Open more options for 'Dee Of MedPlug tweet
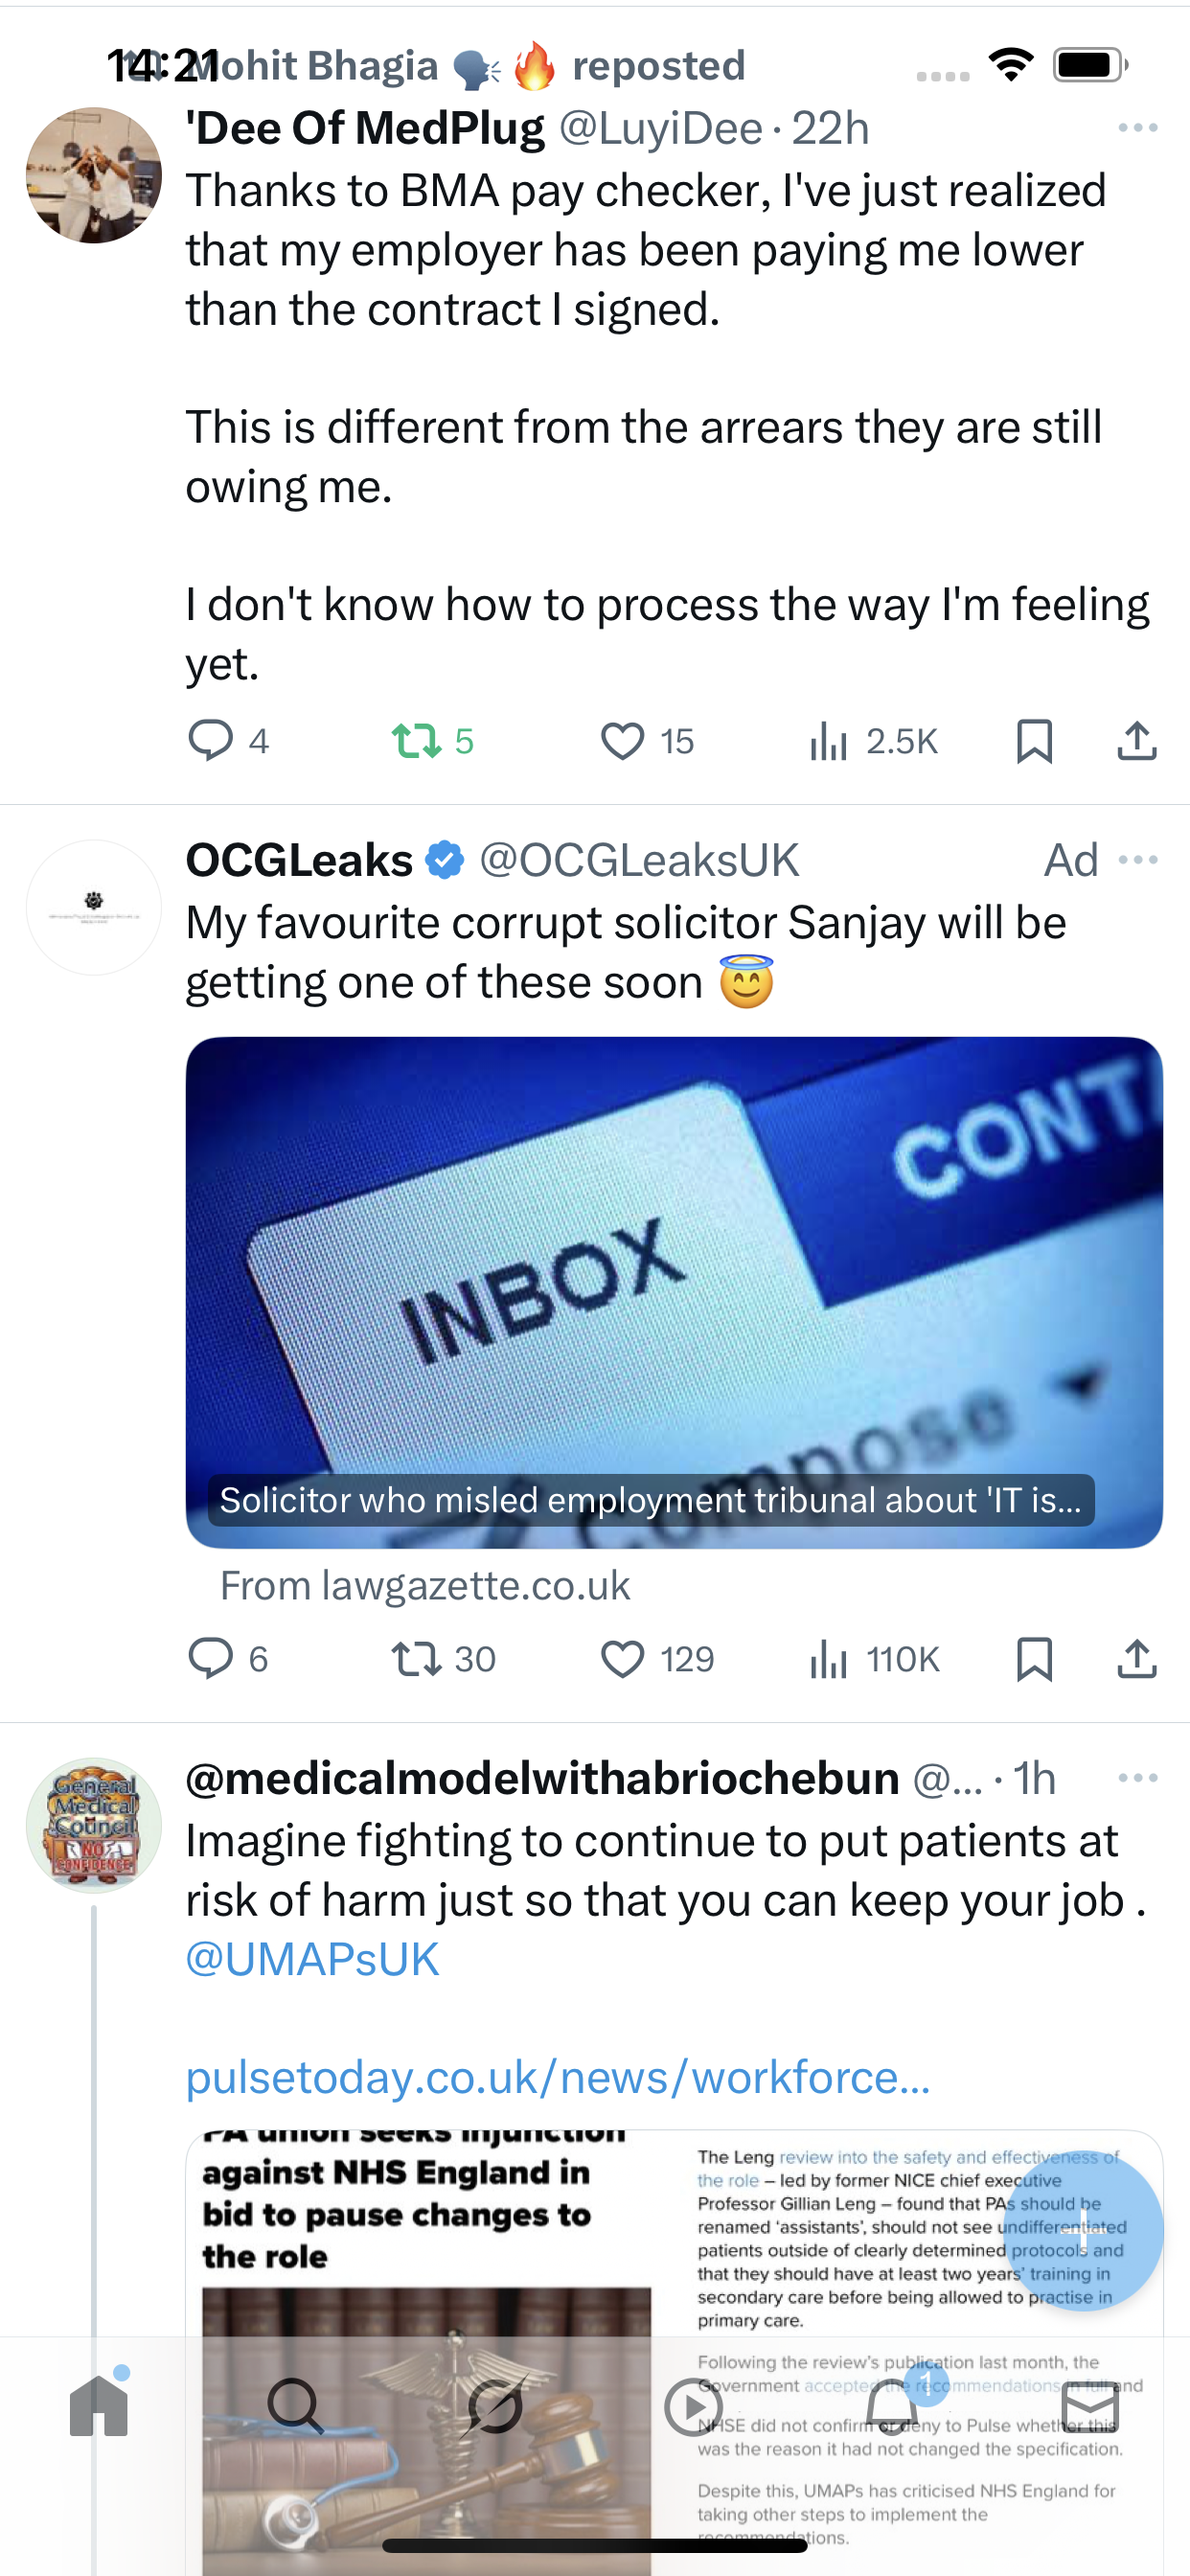 coord(1138,128)
